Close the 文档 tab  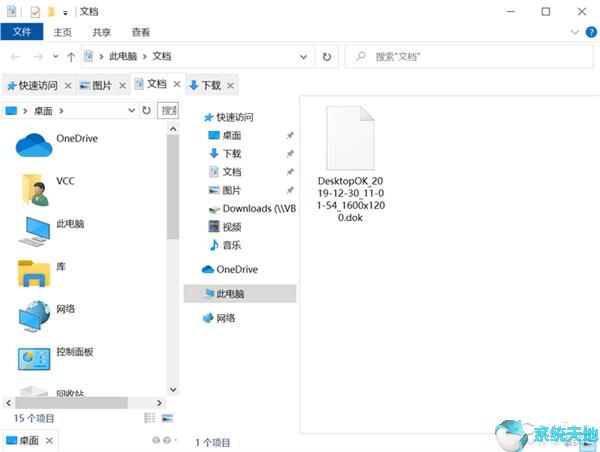[177, 84]
